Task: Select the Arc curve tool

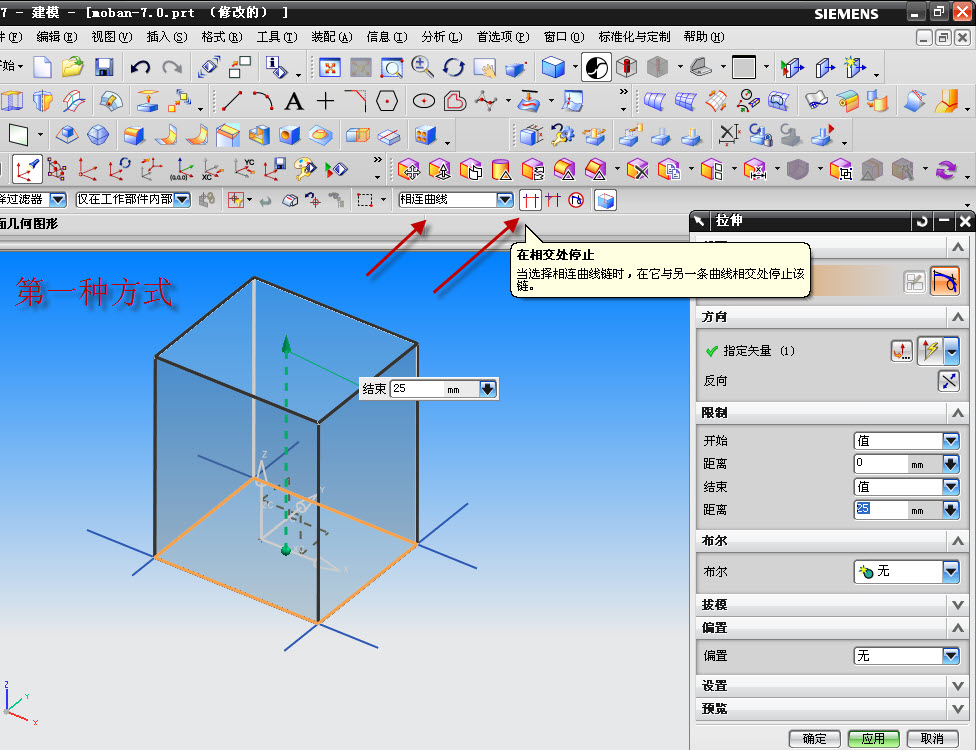Action: [263, 100]
